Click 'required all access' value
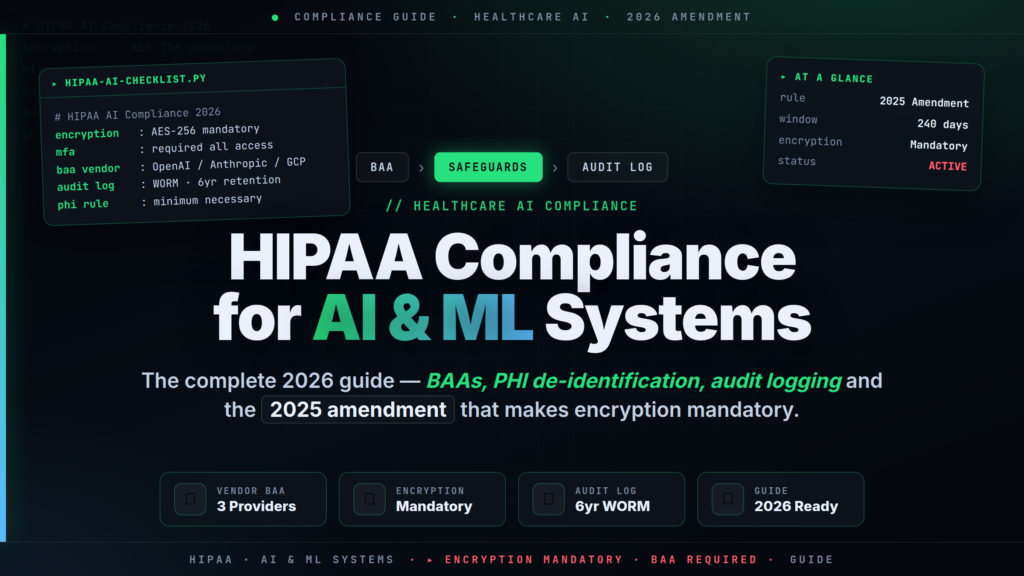Screen dimensions: 1024x576 pyautogui.click(x=212, y=147)
